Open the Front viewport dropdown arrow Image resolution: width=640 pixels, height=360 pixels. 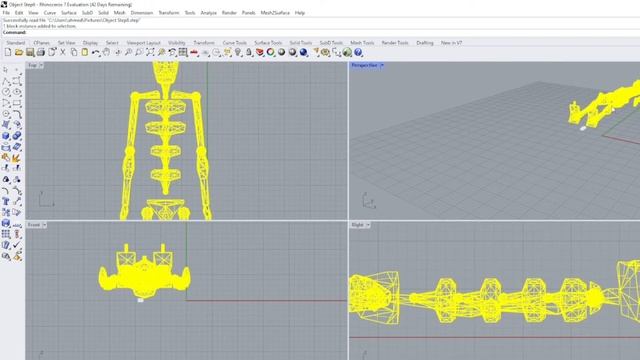click(x=44, y=225)
